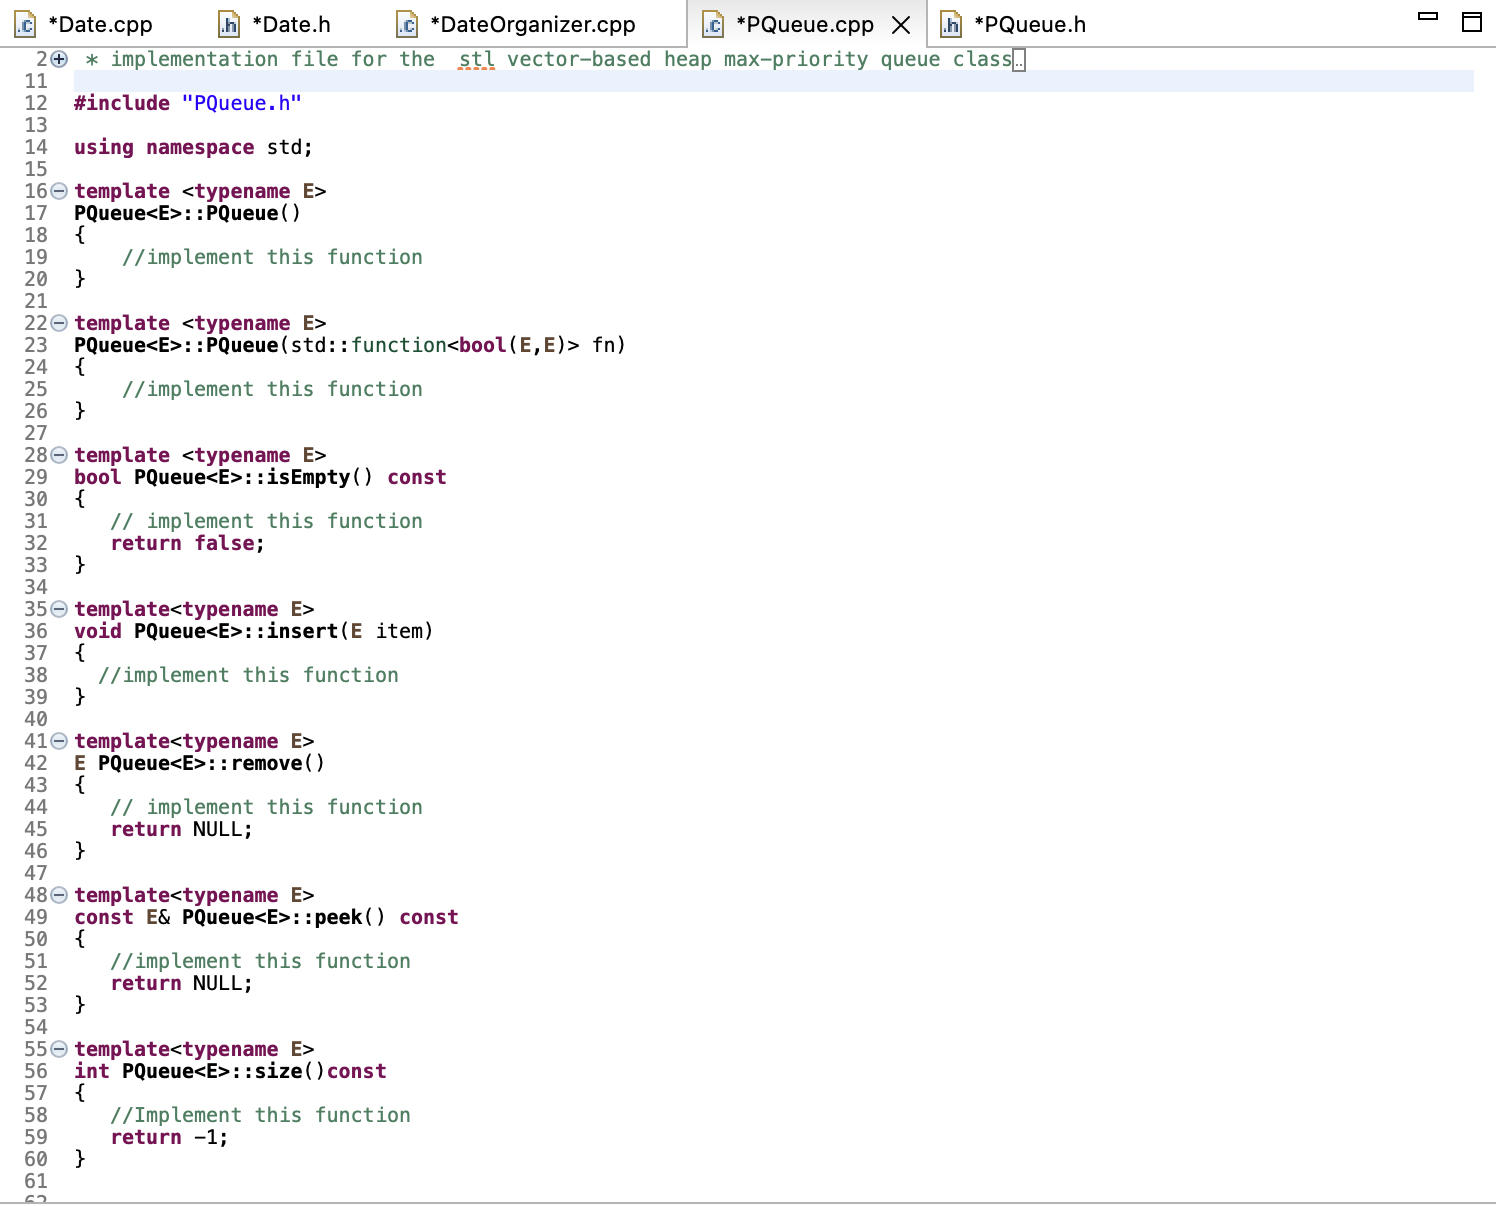The image size is (1496, 1206).
Task: Place cursor on 'using namespace std;' line
Action: 193,147
